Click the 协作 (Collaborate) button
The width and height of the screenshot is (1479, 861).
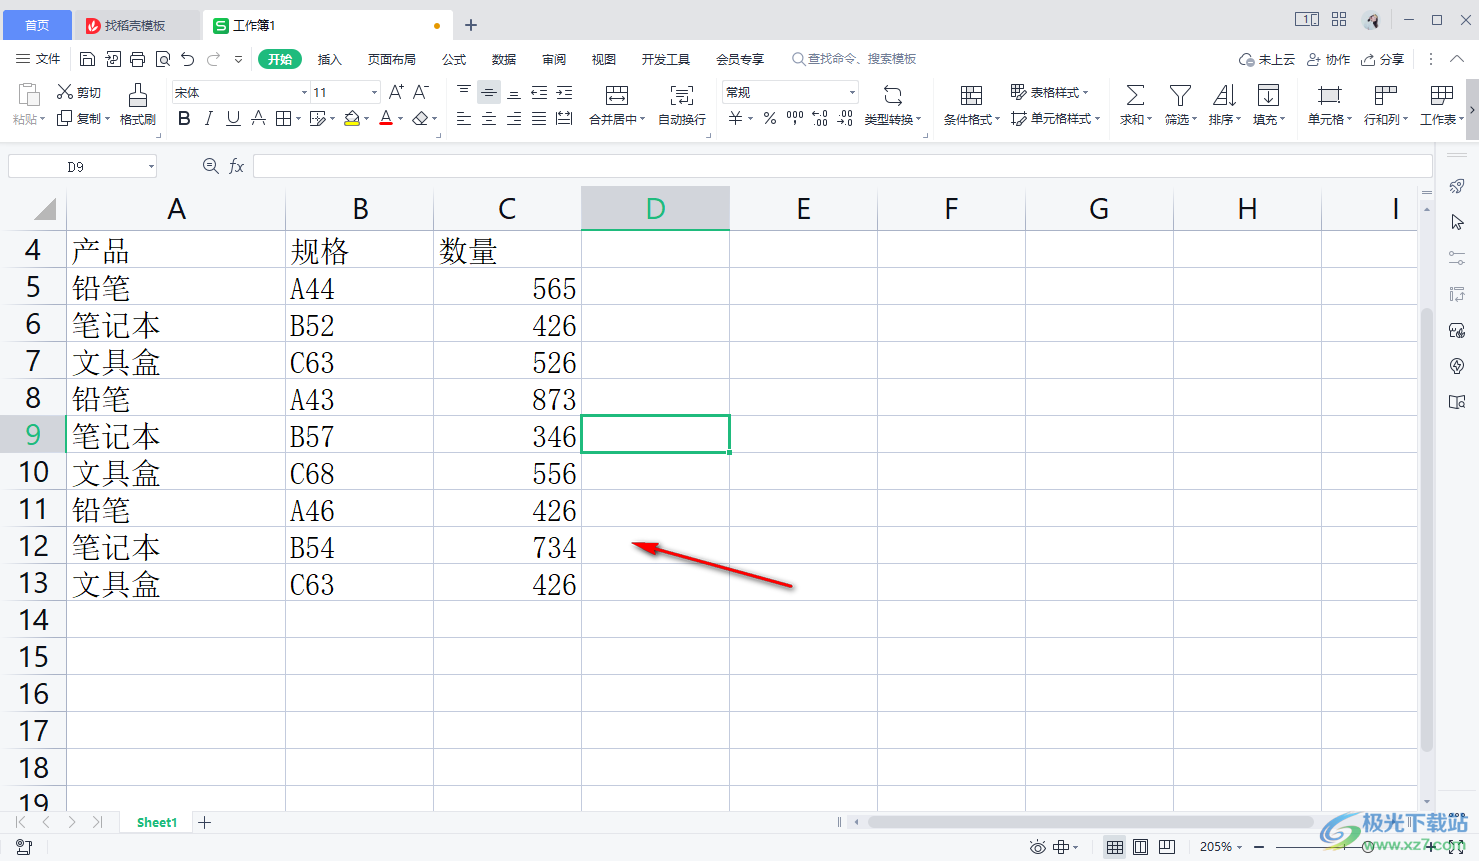(1329, 59)
